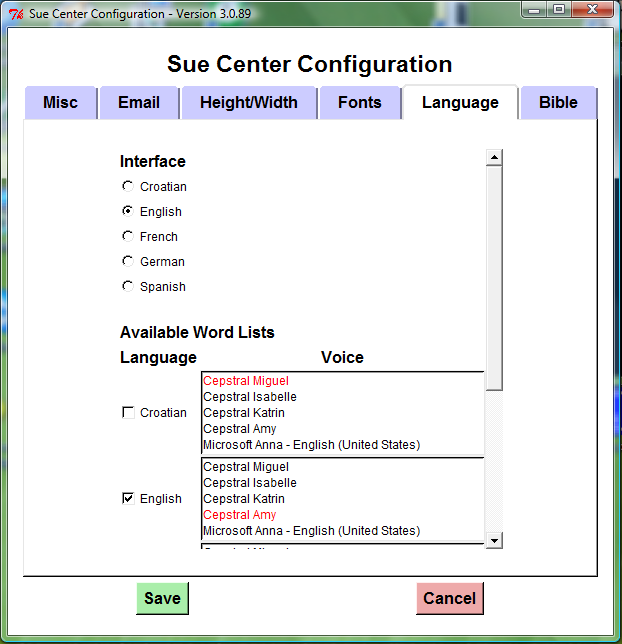Image resolution: width=622 pixels, height=644 pixels.
Task: Go to the Height/Width tab
Action: point(248,103)
